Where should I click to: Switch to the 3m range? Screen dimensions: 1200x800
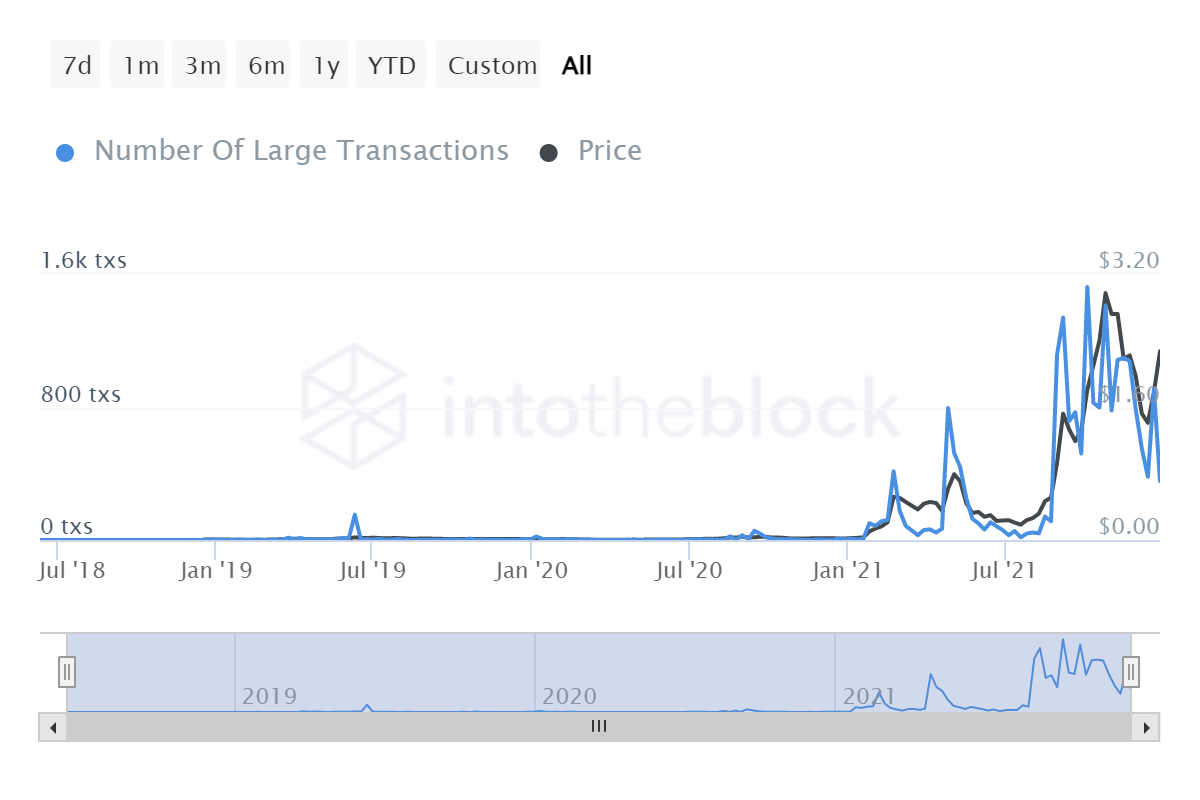pyautogui.click(x=202, y=66)
